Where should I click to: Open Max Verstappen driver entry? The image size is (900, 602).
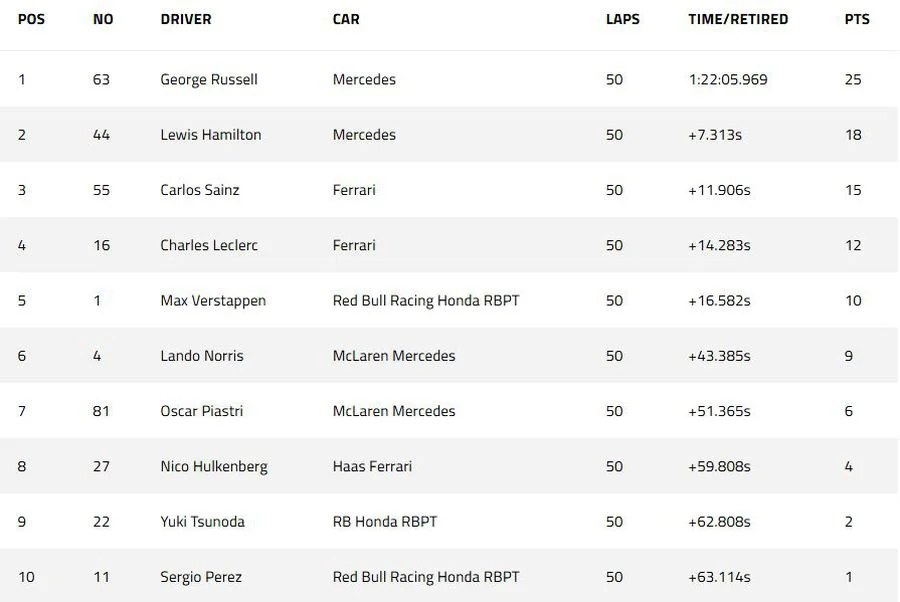(213, 301)
